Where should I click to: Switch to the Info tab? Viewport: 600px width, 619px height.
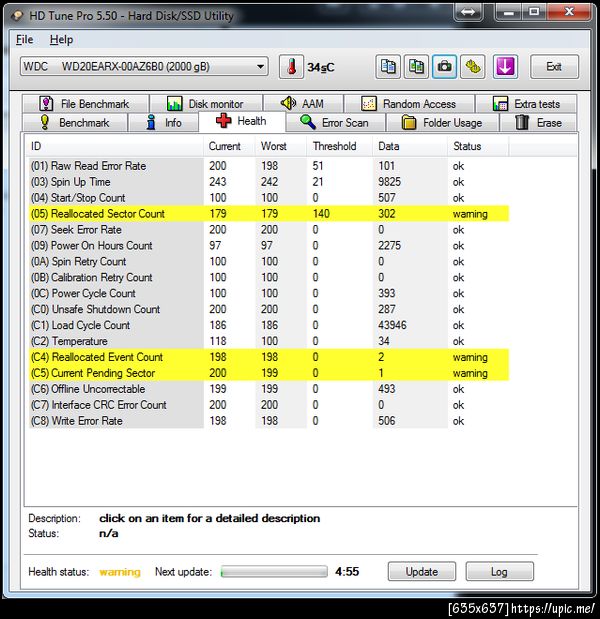point(163,122)
